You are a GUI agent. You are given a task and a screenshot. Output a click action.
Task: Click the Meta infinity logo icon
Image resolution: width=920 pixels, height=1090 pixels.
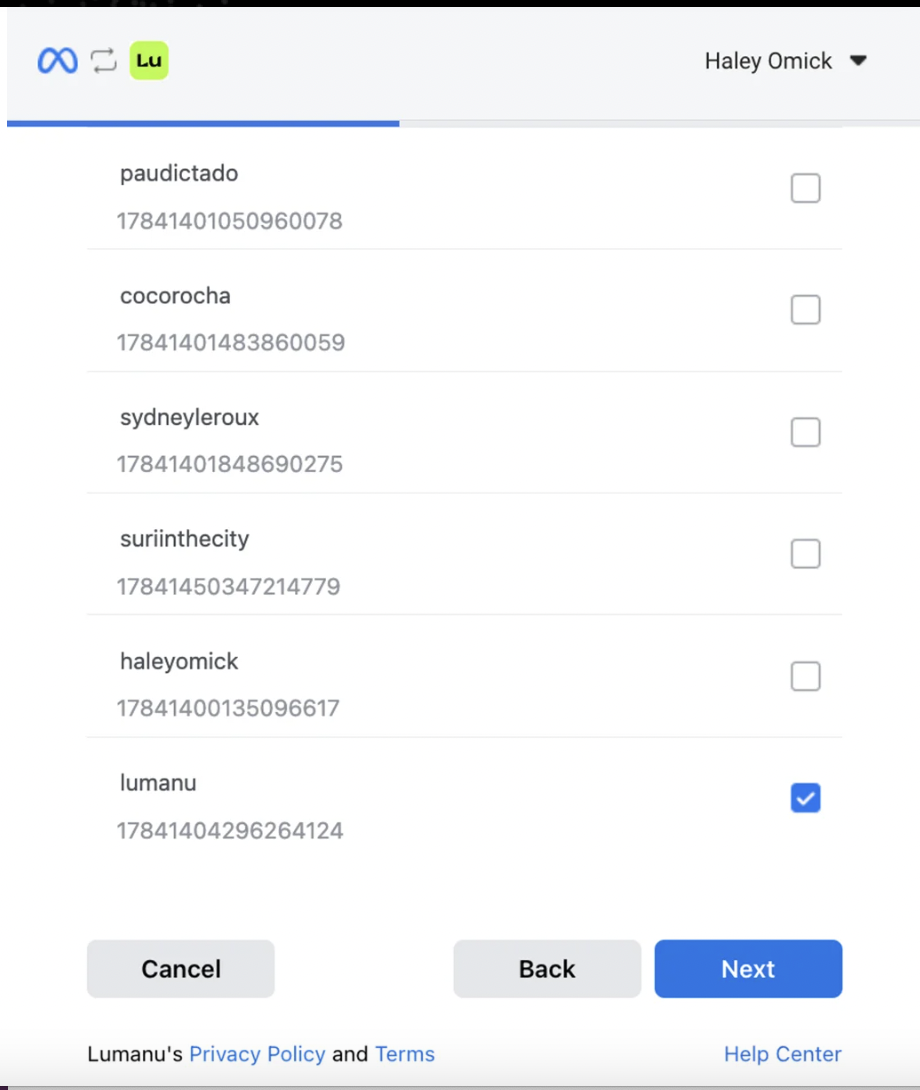click(x=57, y=61)
